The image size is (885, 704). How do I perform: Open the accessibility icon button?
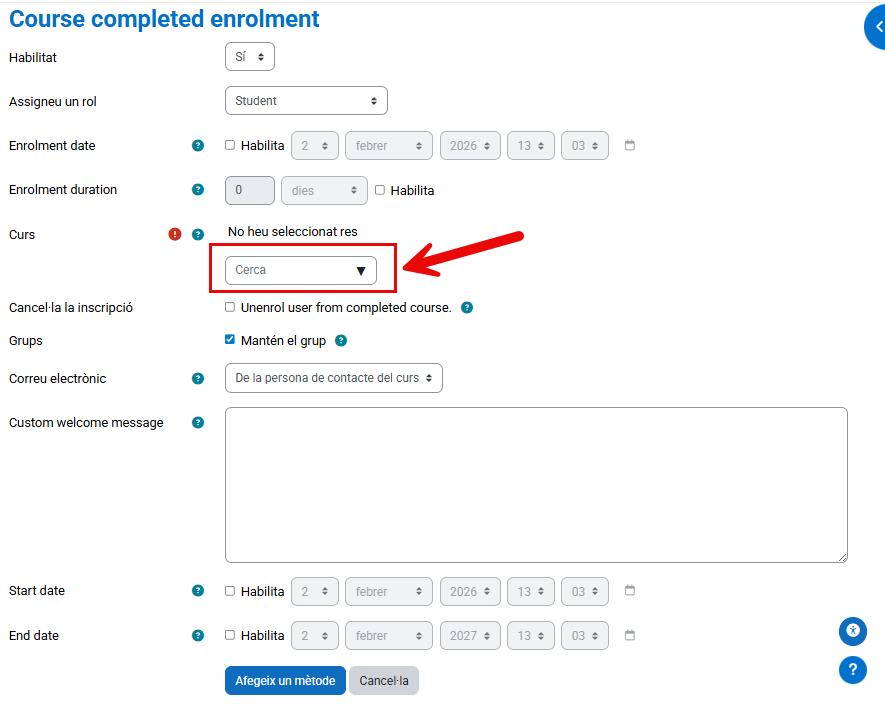(x=852, y=630)
